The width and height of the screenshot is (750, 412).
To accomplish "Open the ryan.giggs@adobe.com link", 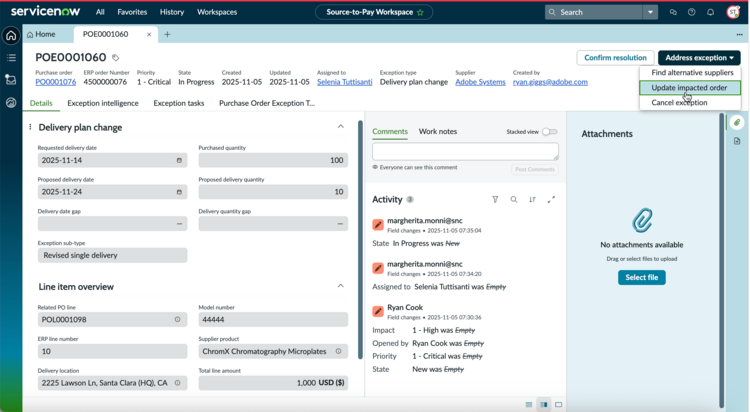I will tap(550, 82).
